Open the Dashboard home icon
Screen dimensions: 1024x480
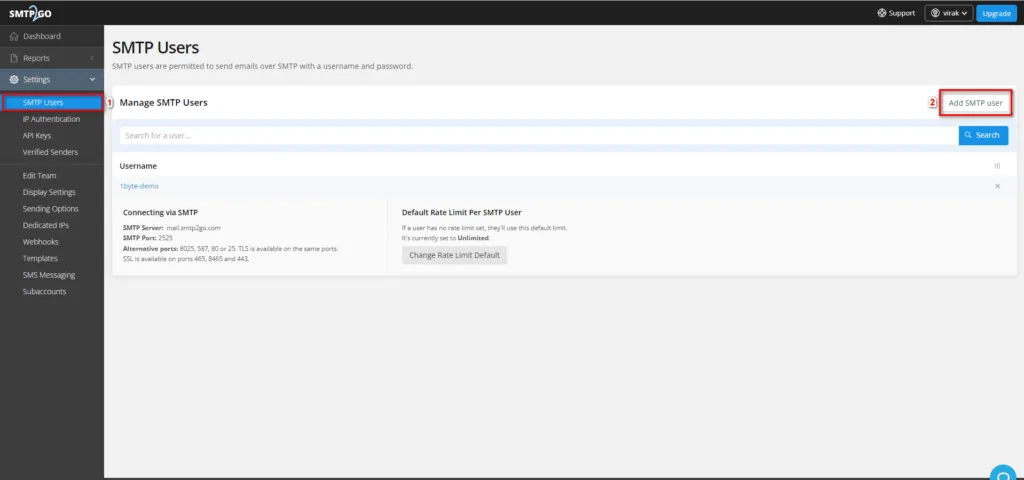tap(13, 37)
